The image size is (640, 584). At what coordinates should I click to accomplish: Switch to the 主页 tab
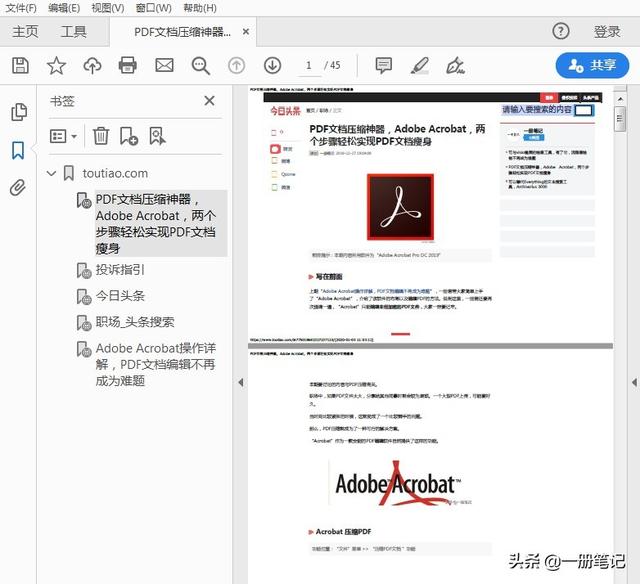[25, 31]
